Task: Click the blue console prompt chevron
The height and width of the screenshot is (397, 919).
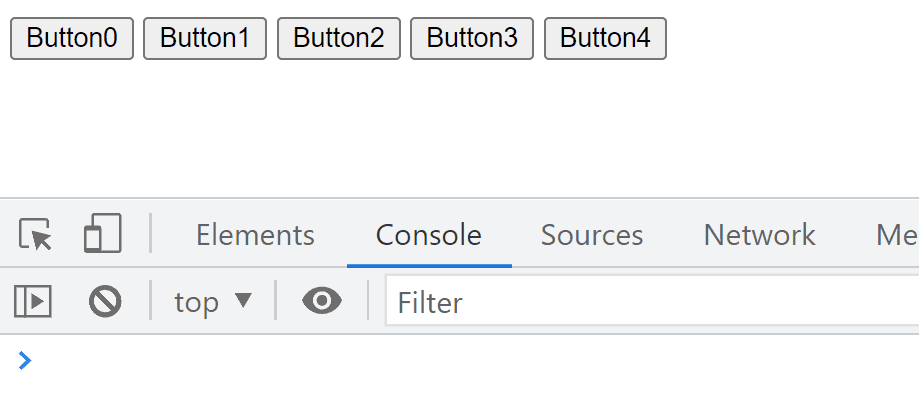Action: pos(25,361)
